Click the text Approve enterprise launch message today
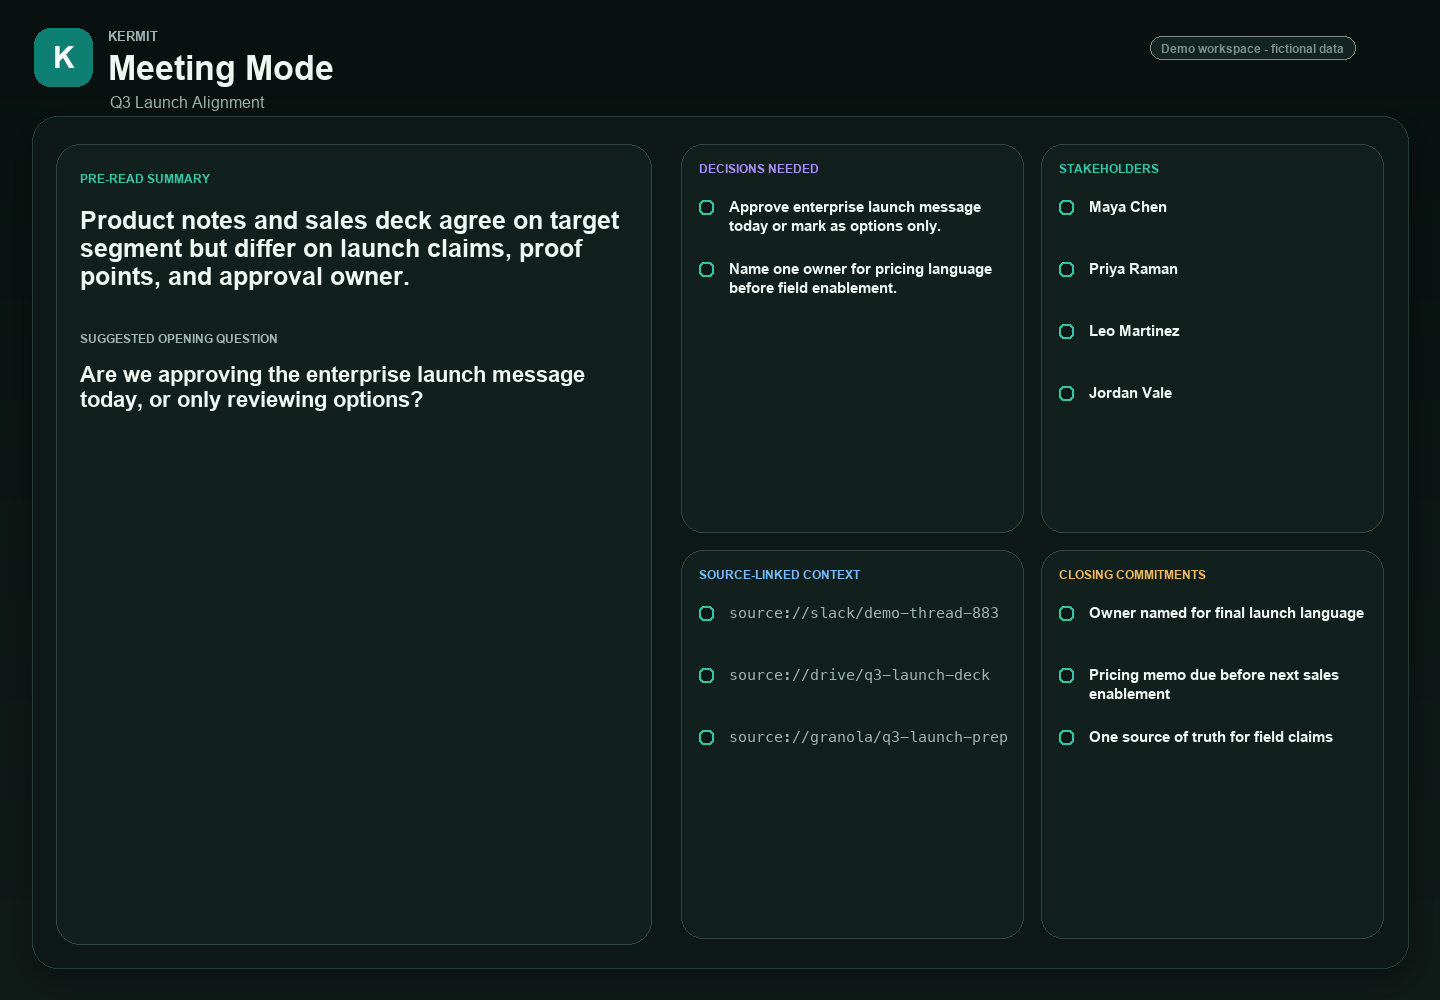Viewport: 1440px width, 1000px height. coord(855,216)
